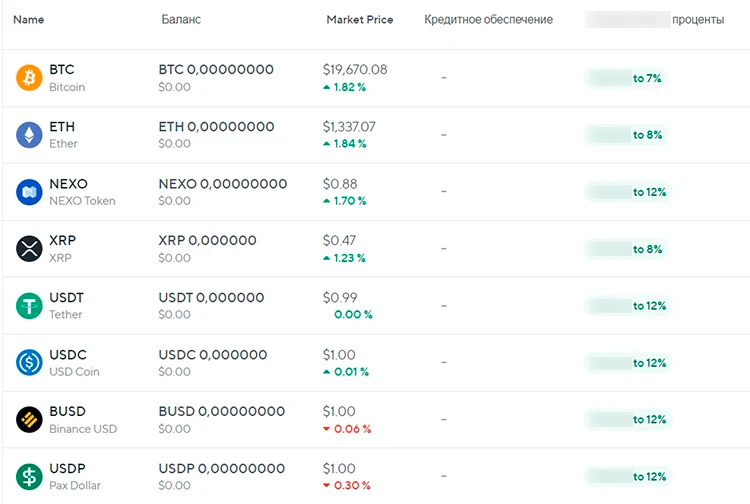Click the XRP 'to 8%' interest badge
750x504 pixels.
(626, 249)
